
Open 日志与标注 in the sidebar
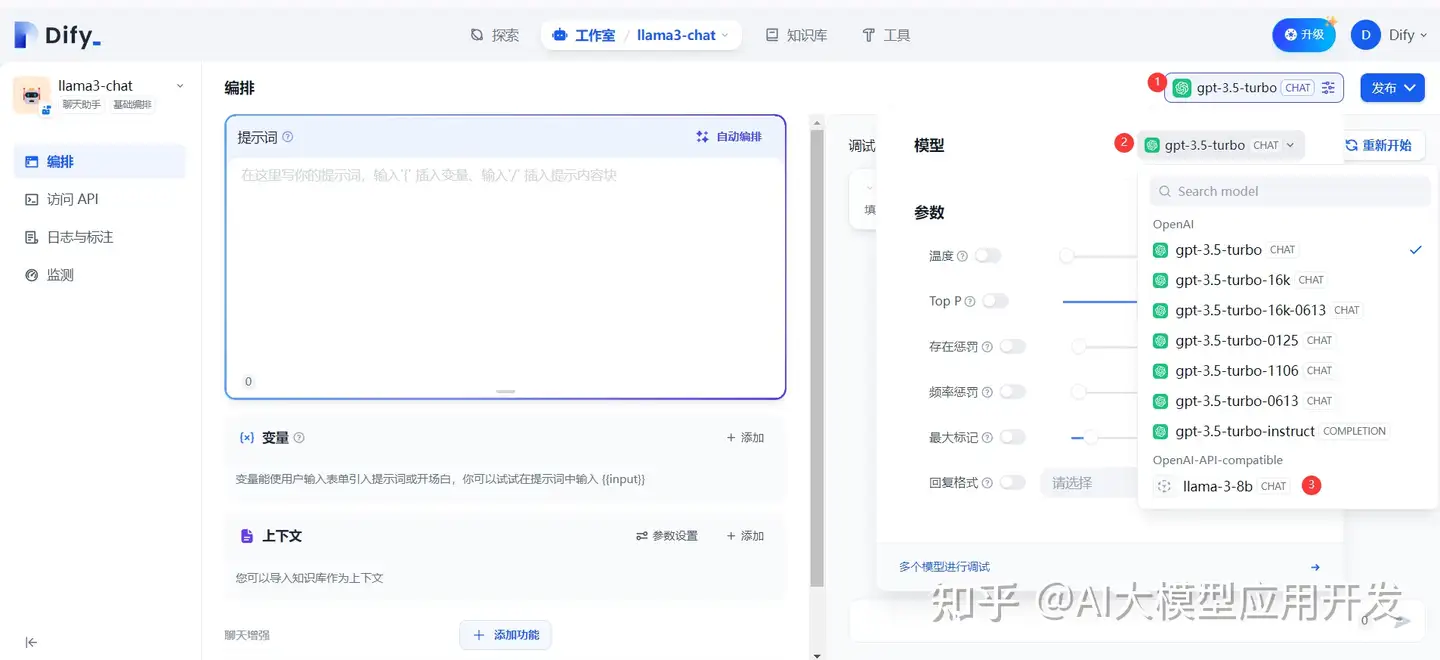(100, 237)
